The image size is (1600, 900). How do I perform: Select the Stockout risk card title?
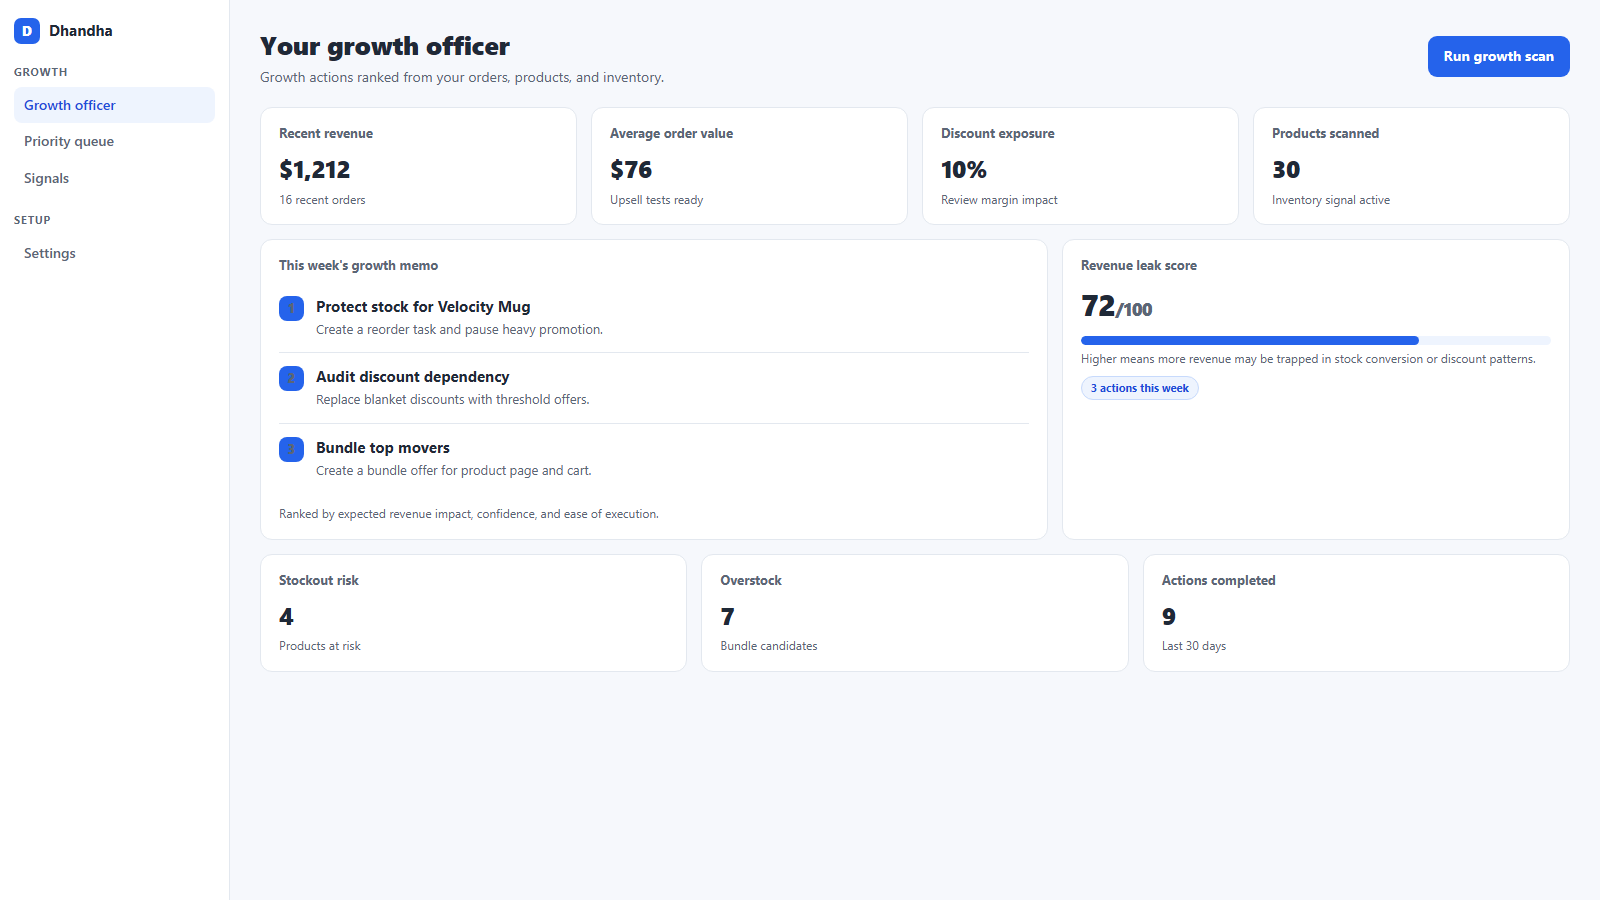pos(318,580)
